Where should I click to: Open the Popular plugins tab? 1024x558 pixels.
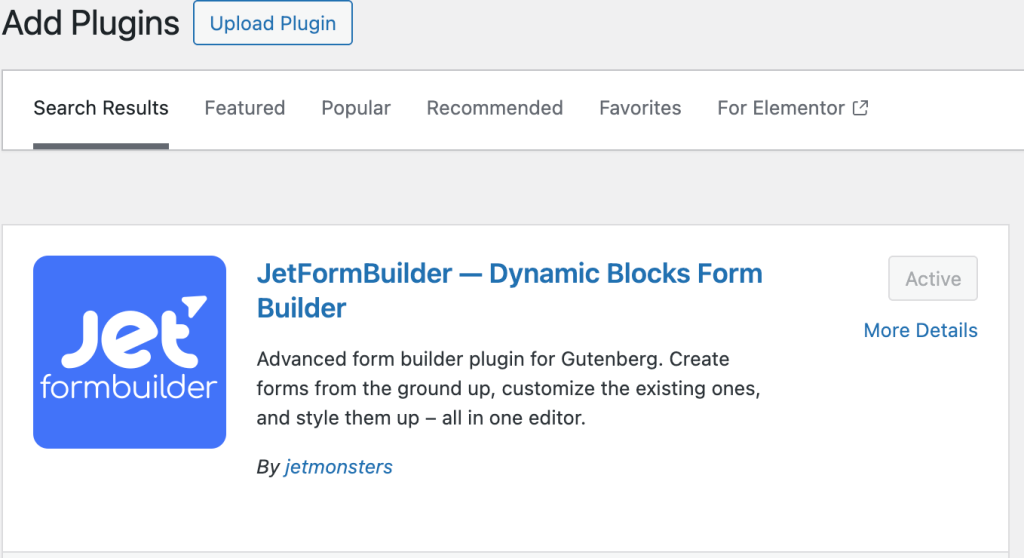click(x=356, y=108)
